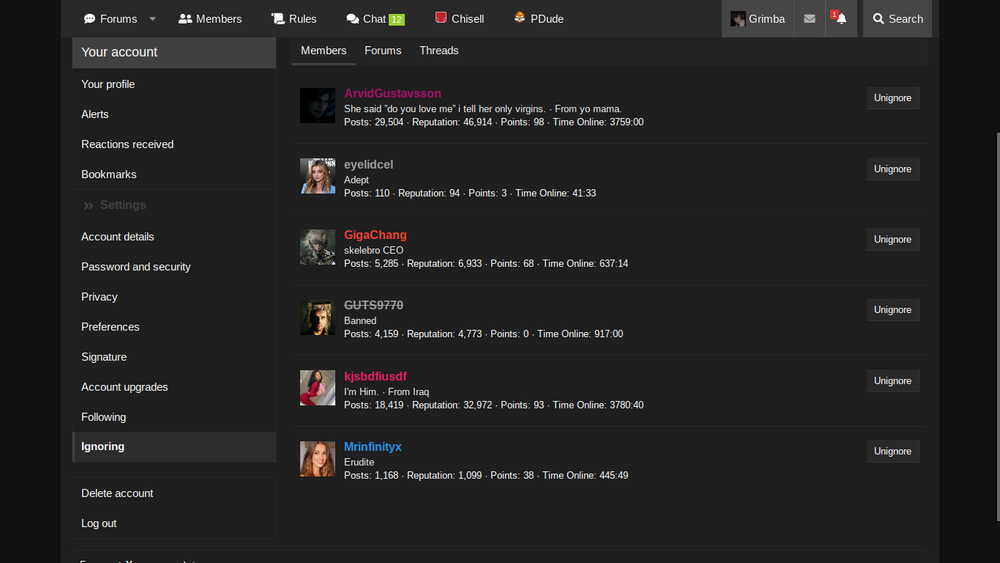This screenshot has width=1000, height=563.
Task: Open eyelidcel's profile link
Action: coord(369,165)
